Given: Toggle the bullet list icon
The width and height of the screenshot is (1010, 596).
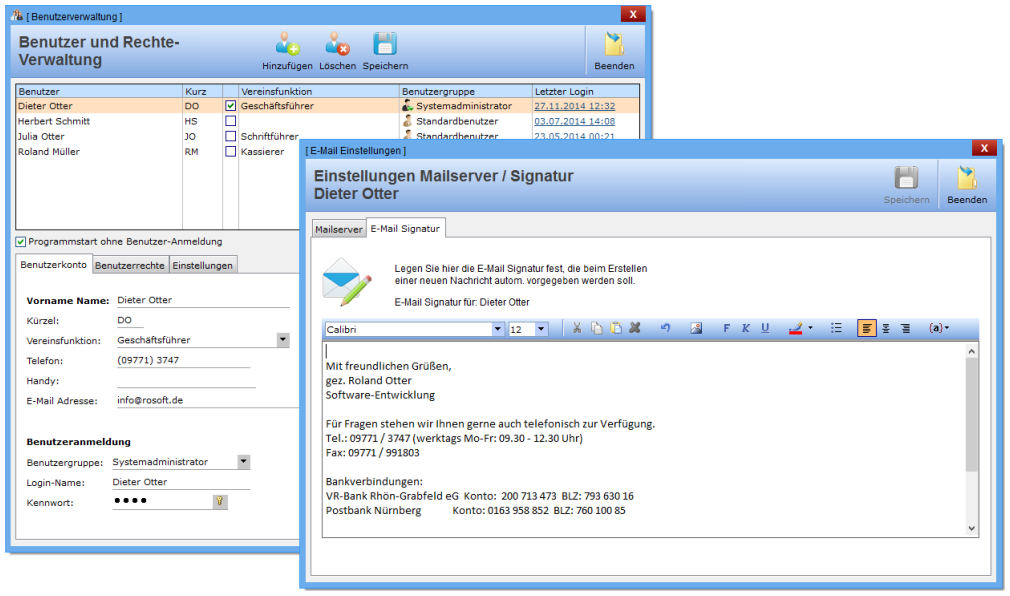Looking at the screenshot, I should pos(836,329).
